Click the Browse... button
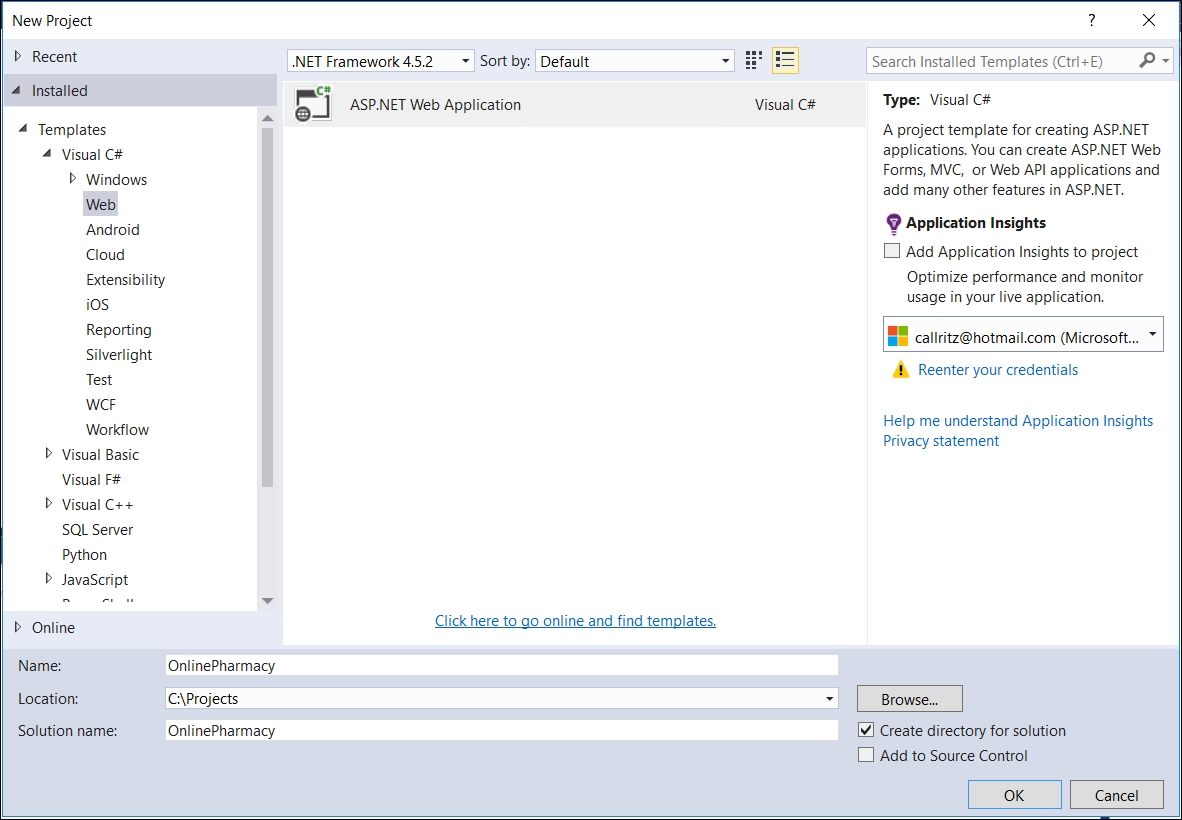 click(x=909, y=699)
